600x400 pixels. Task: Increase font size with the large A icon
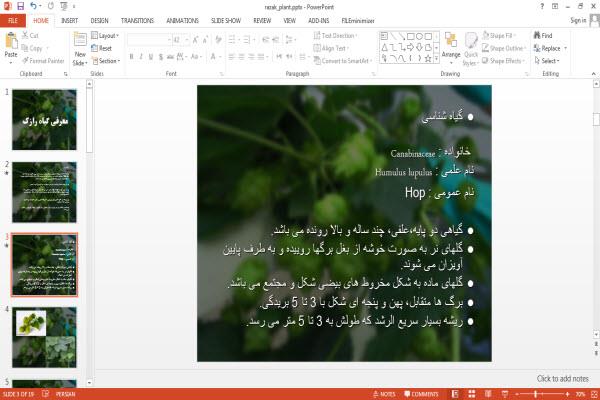tap(196, 39)
